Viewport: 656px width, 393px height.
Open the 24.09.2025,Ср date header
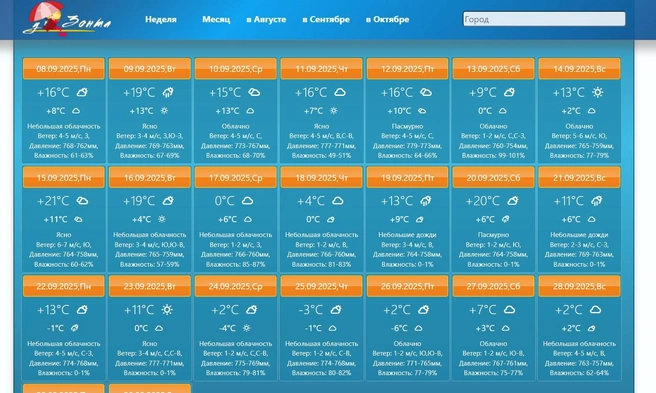[236, 286]
